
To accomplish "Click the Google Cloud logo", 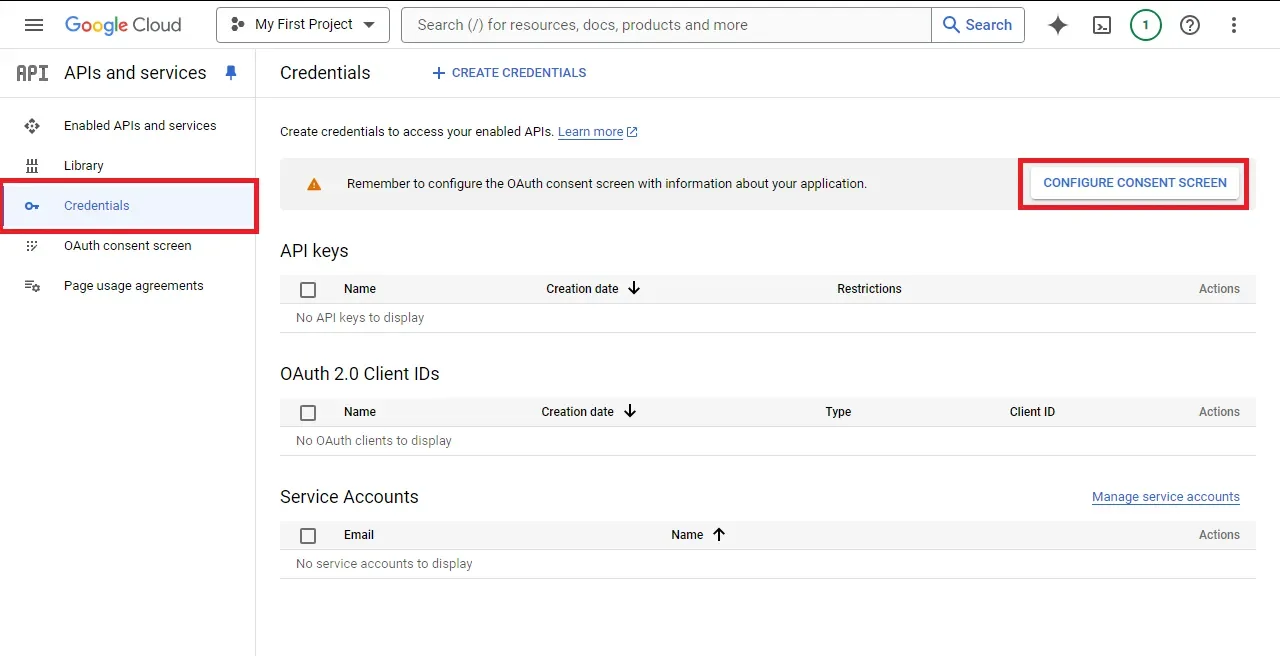I will click(123, 25).
